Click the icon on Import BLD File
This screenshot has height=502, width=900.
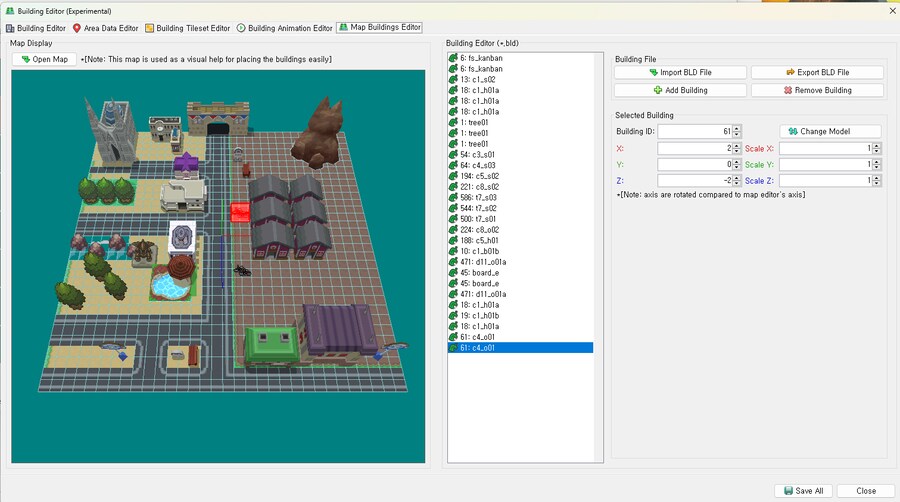point(653,72)
